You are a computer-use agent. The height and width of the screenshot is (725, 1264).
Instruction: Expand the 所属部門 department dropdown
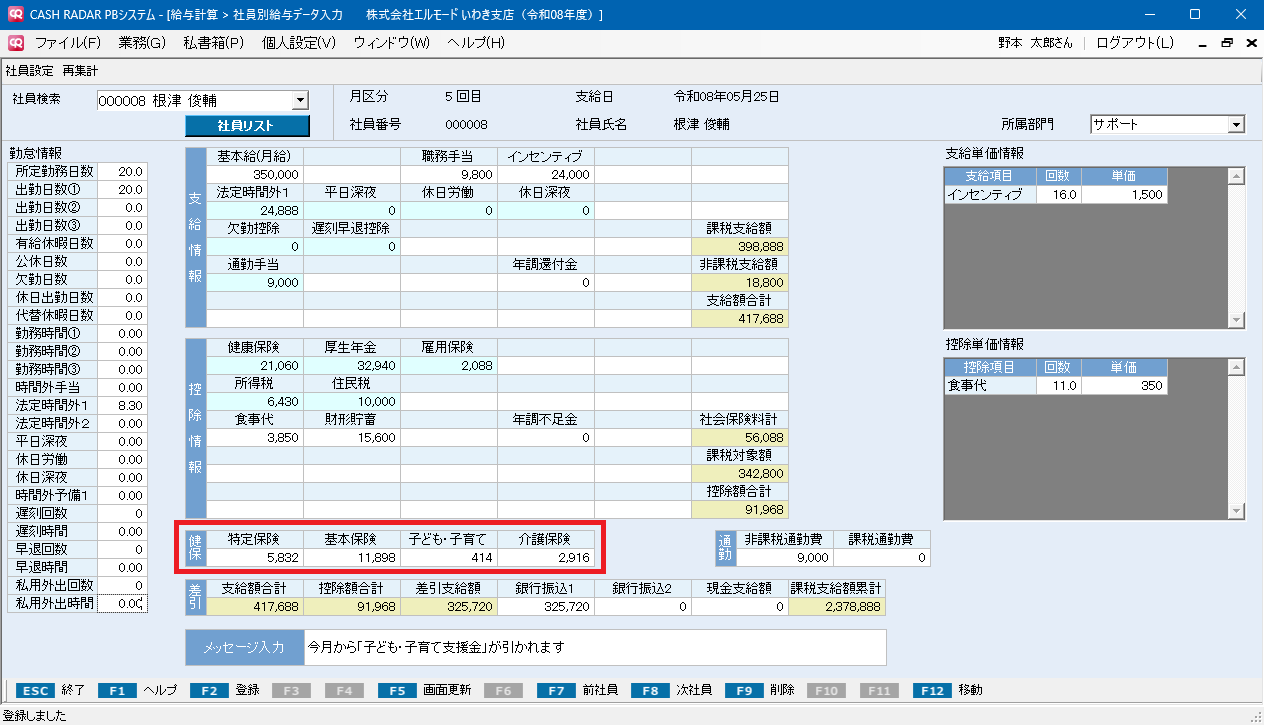[1236, 125]
